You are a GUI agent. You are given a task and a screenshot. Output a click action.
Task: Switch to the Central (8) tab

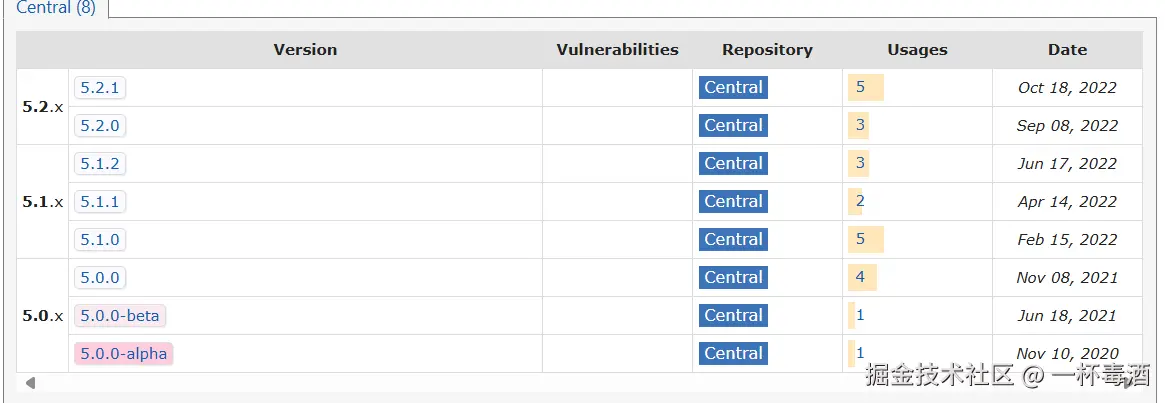point(57,8)
